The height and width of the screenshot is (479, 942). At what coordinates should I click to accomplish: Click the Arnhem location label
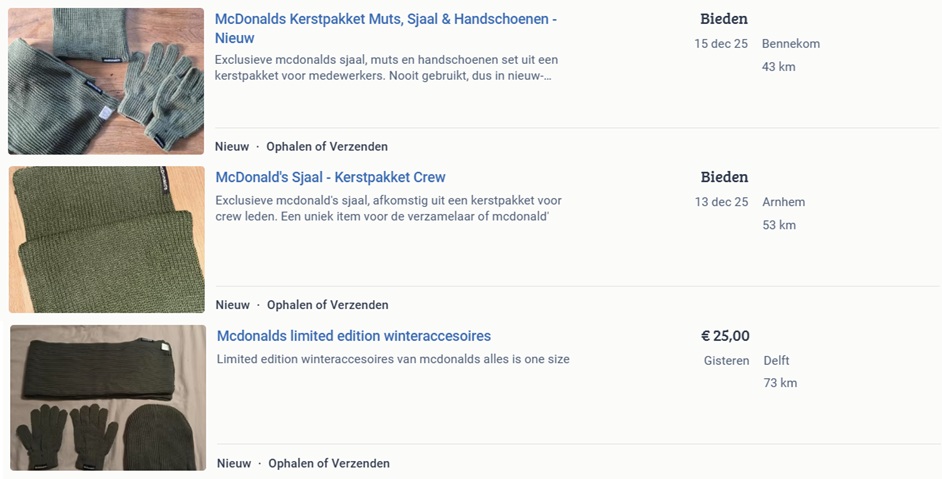783,202
